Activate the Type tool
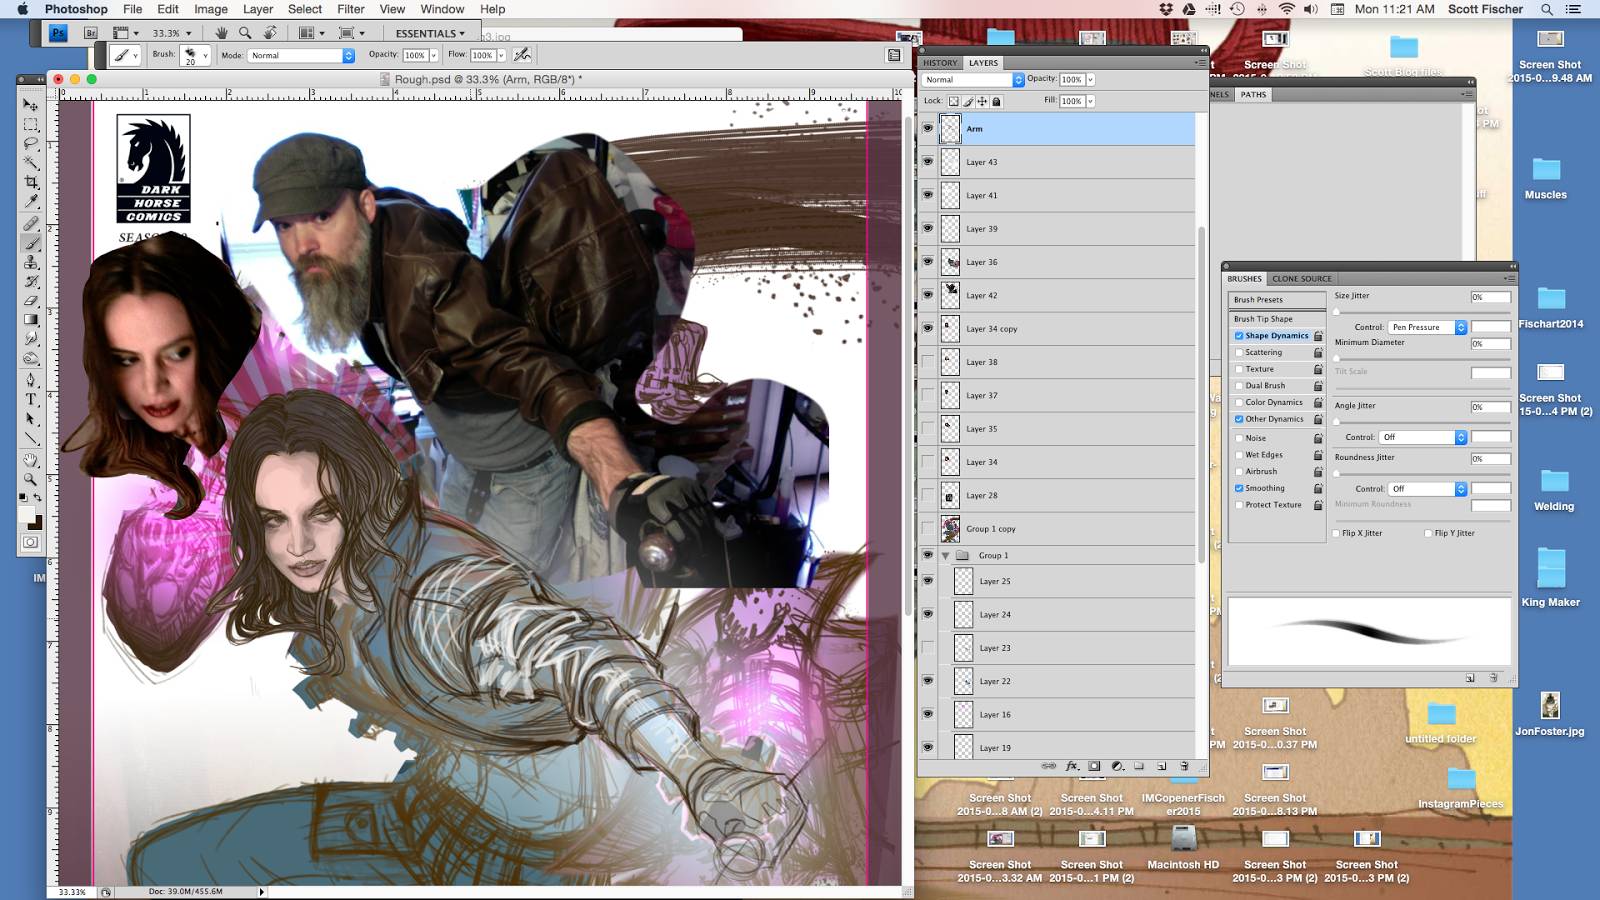The height and width of the screenshot is (900, 1600). click(x=31, y=399)
